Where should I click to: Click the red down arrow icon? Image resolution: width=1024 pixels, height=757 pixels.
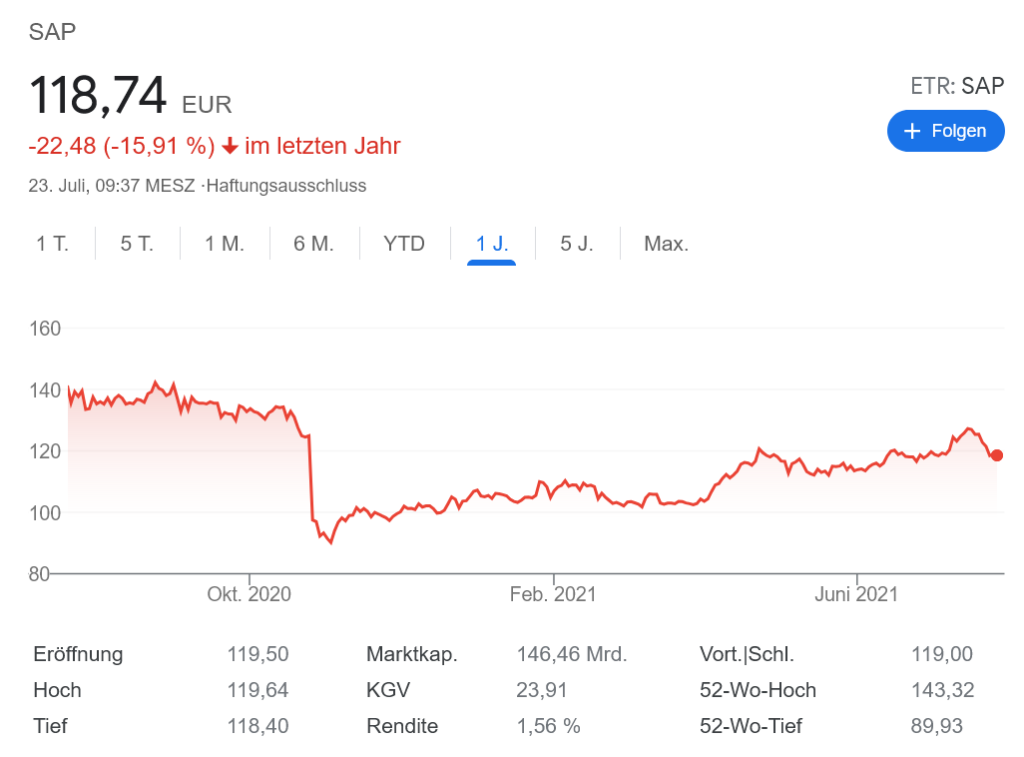click(x=230, y=146)
